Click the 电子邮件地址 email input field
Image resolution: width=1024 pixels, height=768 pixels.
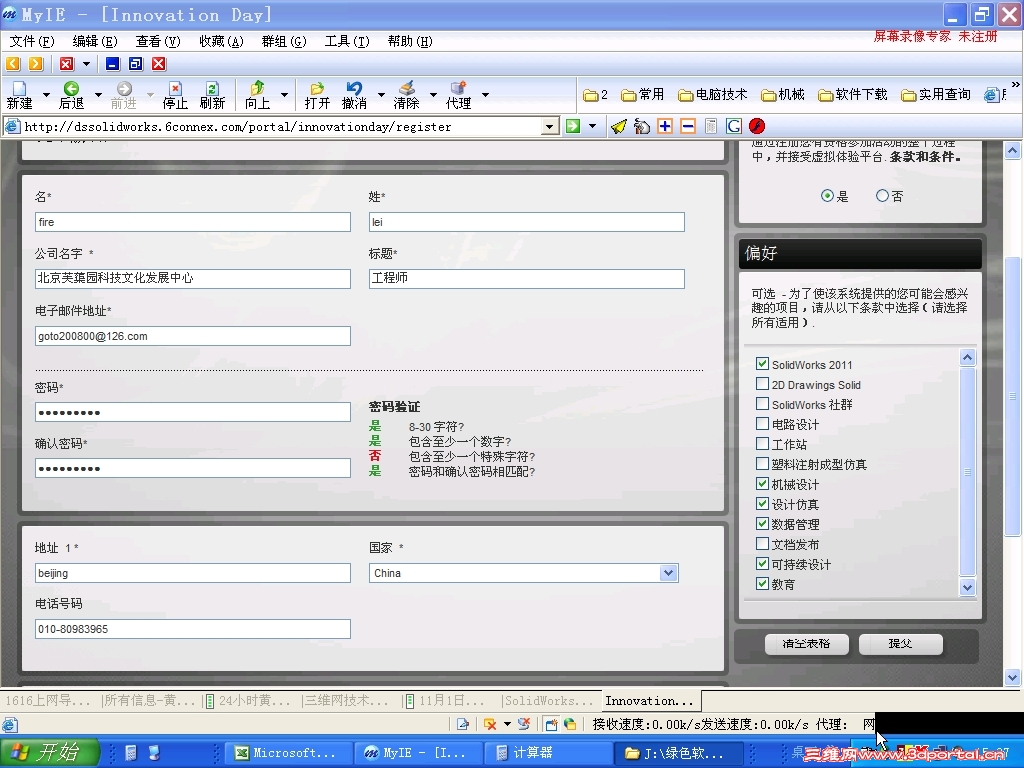tap(193, 336)
